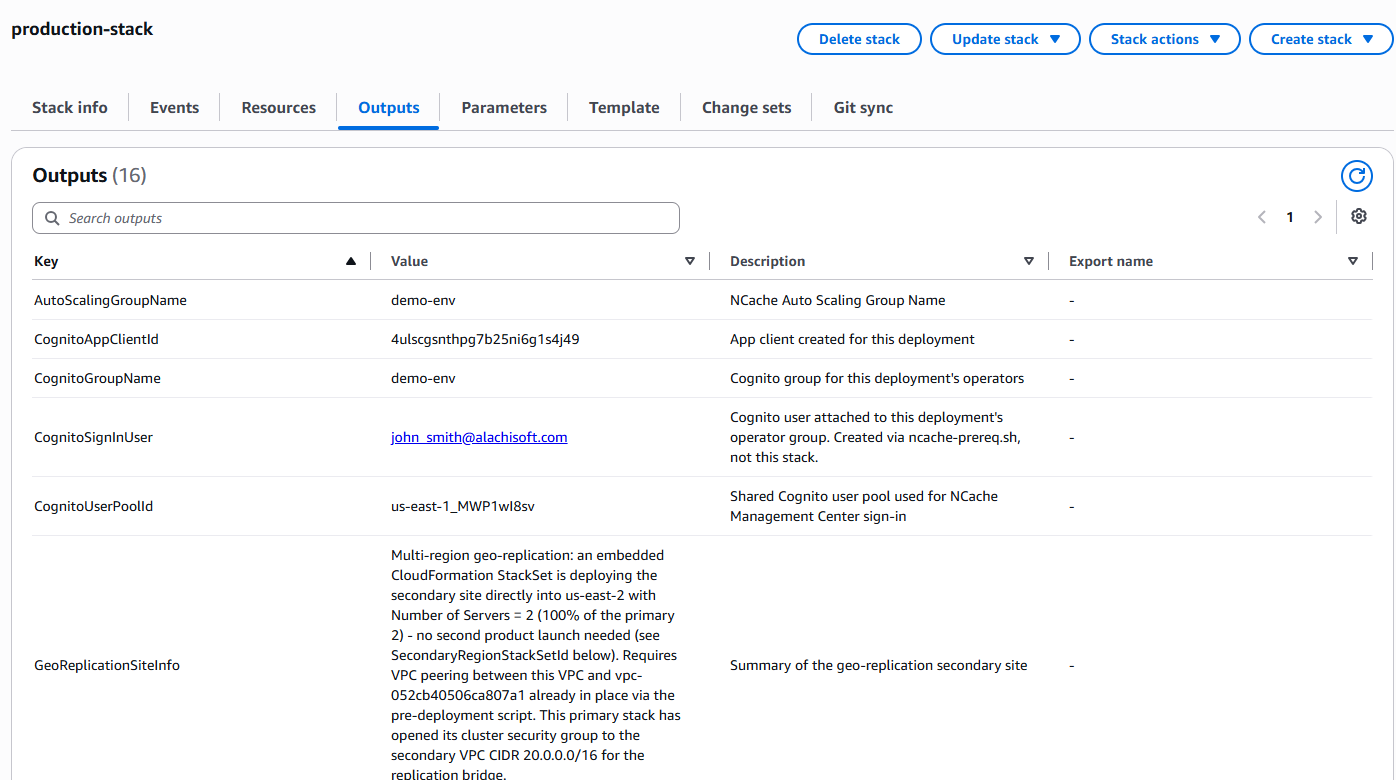Select the CognitoAppClientId key

pos(96,339)
